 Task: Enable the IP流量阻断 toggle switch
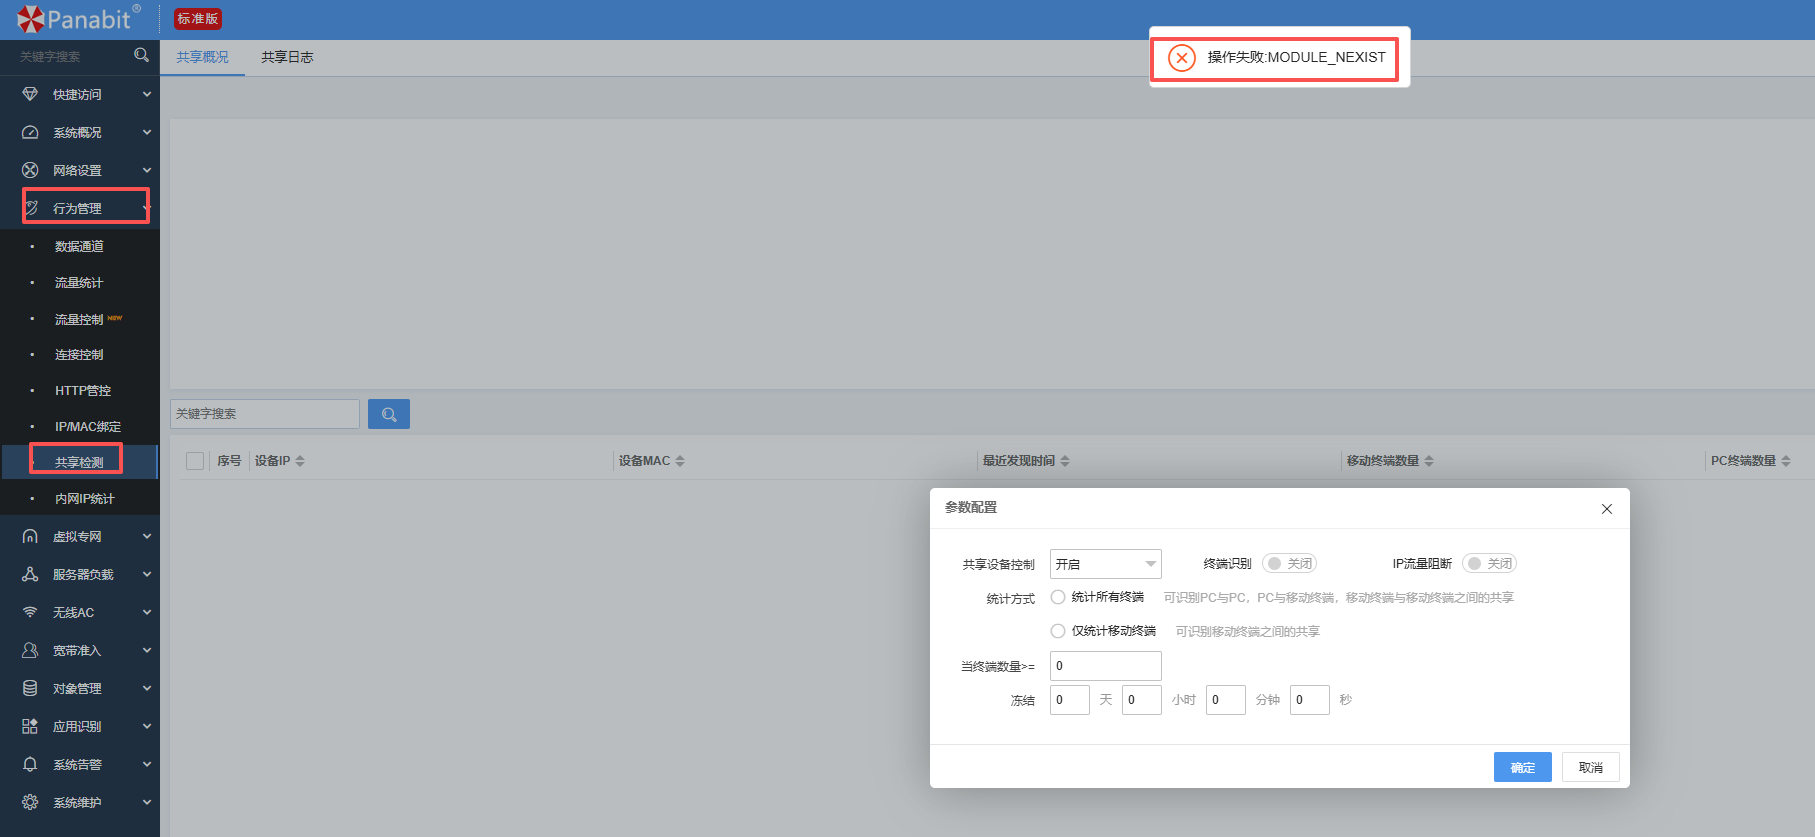[x=1489, y=564]
